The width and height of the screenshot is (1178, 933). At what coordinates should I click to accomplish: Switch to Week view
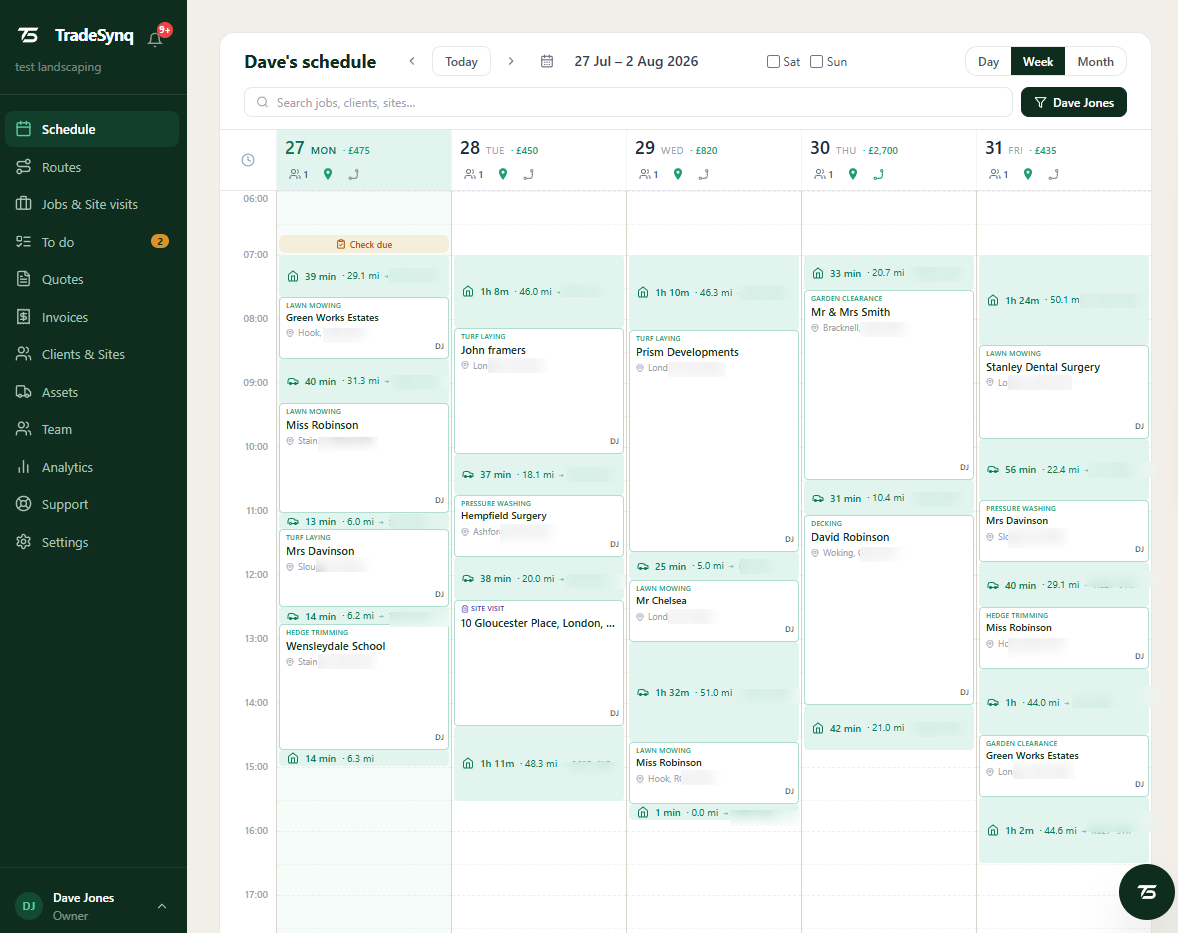click(1038, 62)
